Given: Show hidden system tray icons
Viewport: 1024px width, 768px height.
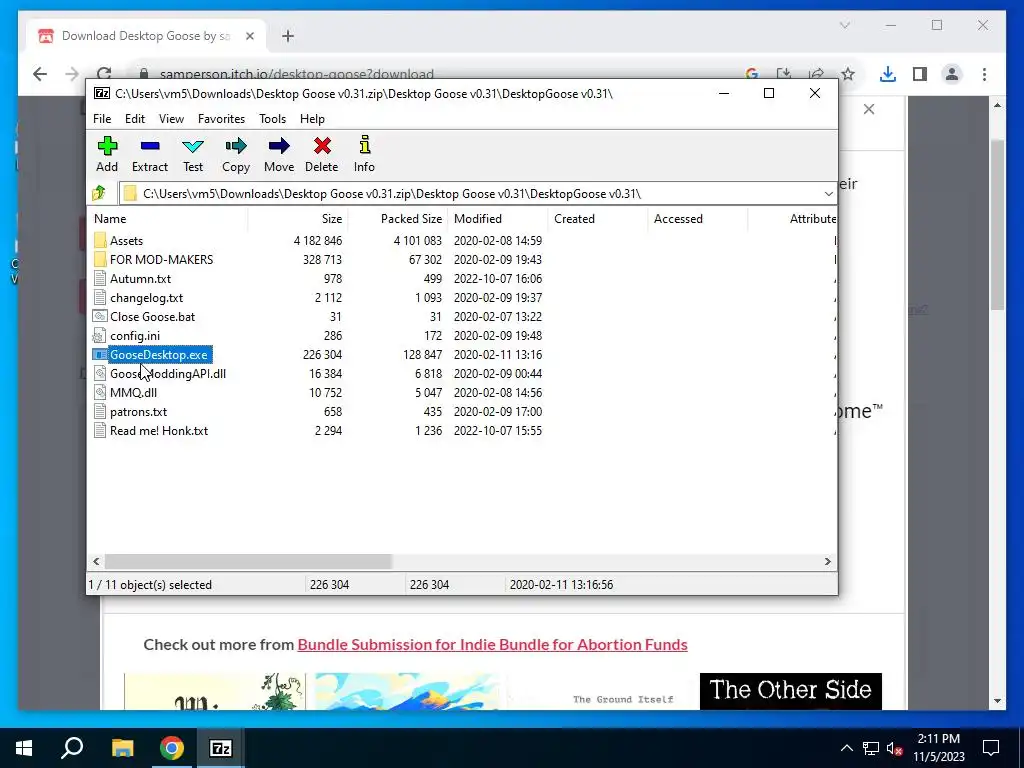Looking at the screenshot, I should point(846,748).
